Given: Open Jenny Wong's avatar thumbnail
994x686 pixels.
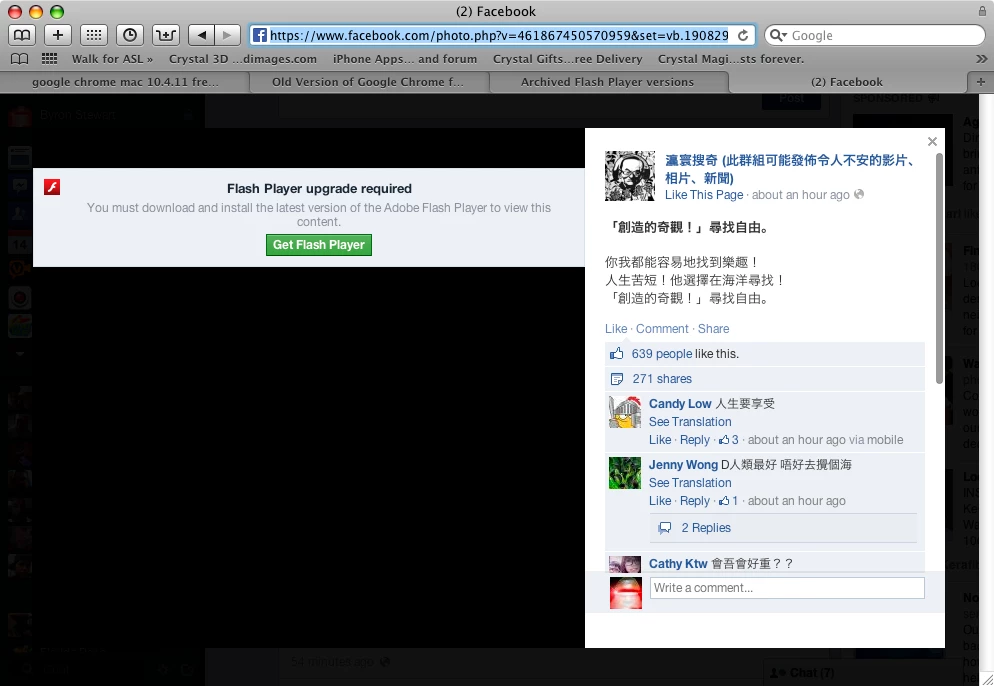Looking at the screenshot, I should pyautogui.click(x=625, y=473).
